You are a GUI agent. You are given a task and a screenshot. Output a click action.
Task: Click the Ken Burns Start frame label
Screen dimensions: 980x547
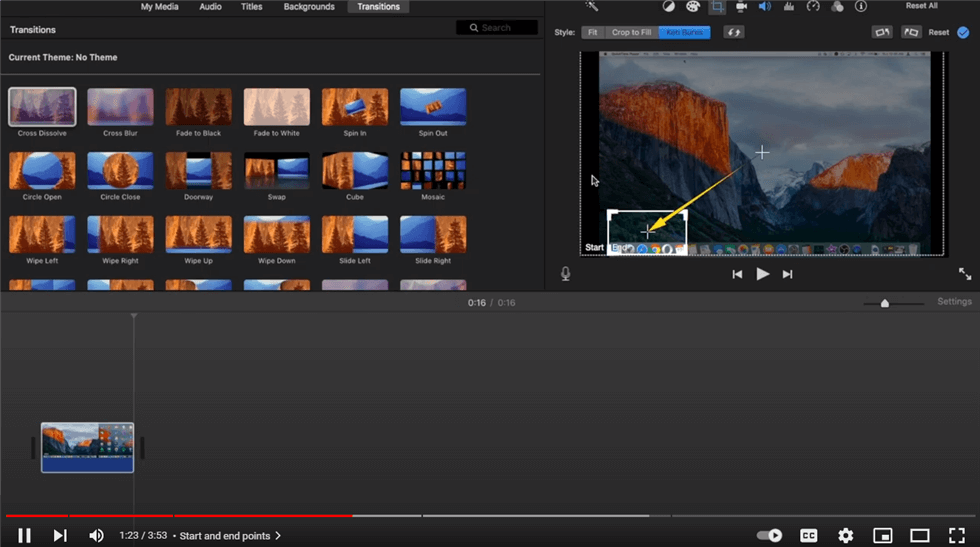click(x=594, y=248)
